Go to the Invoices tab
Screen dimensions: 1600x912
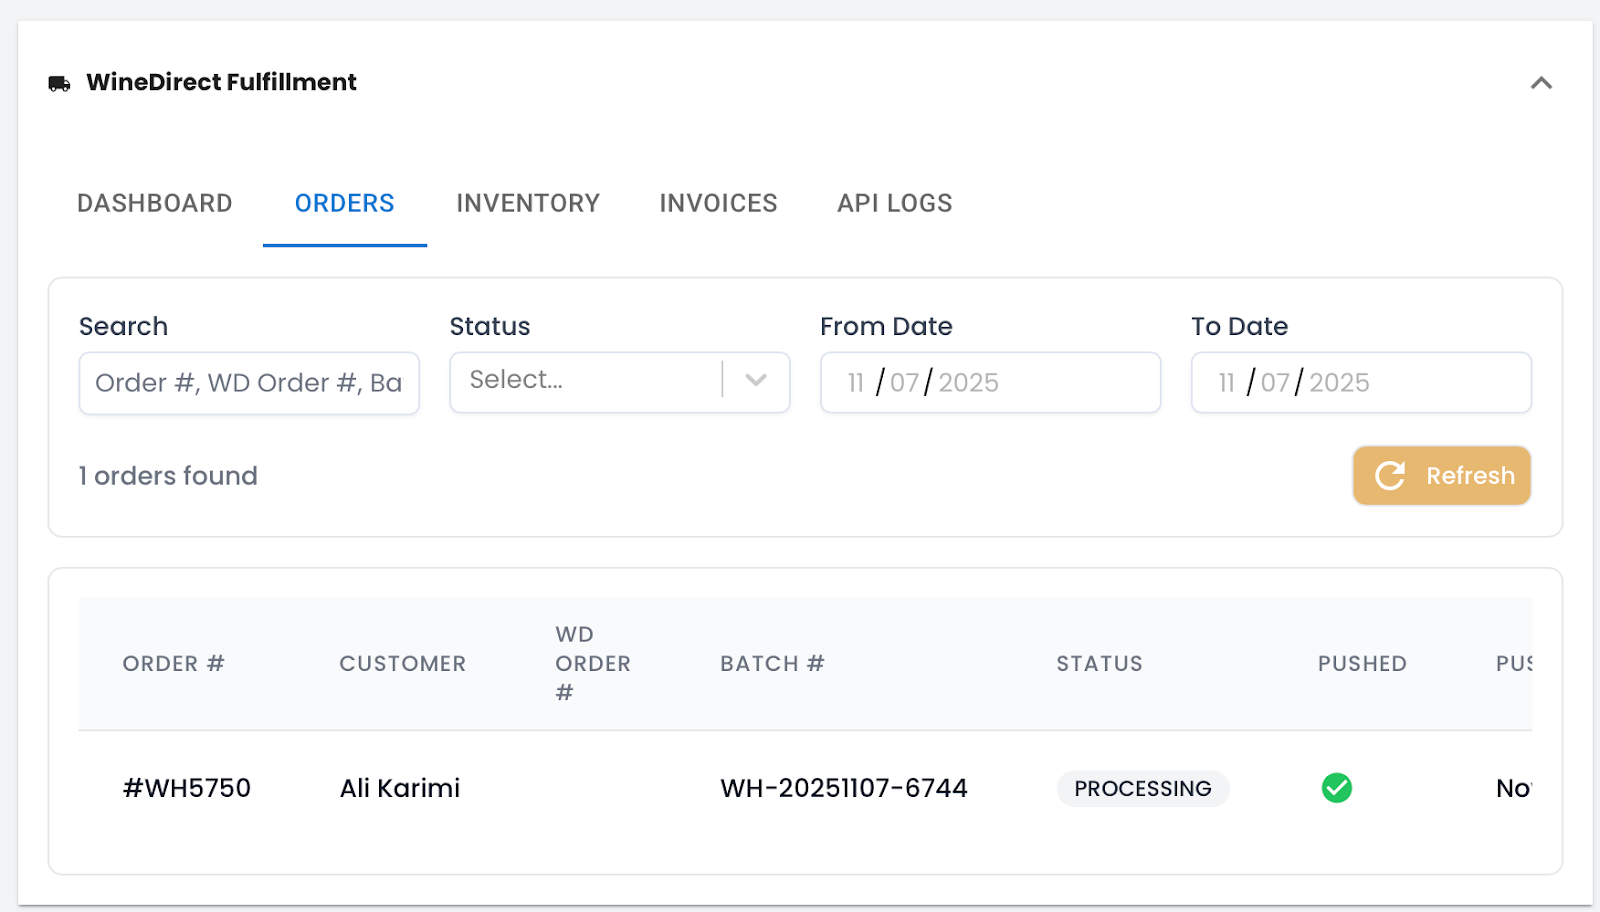click(x=718, y=203)
